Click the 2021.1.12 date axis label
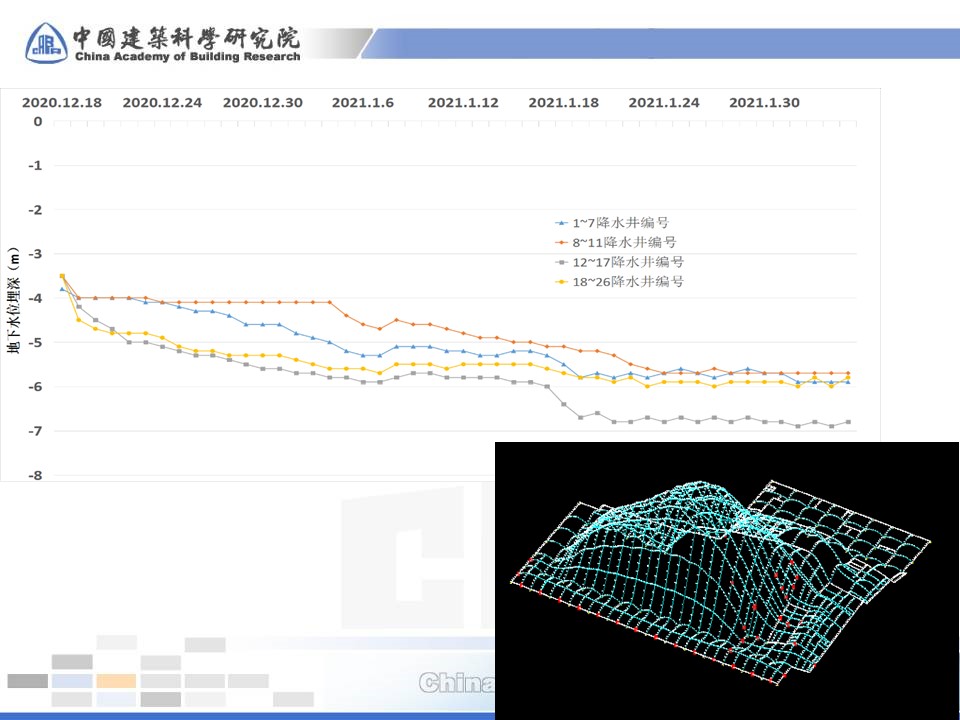 (463, 102)
